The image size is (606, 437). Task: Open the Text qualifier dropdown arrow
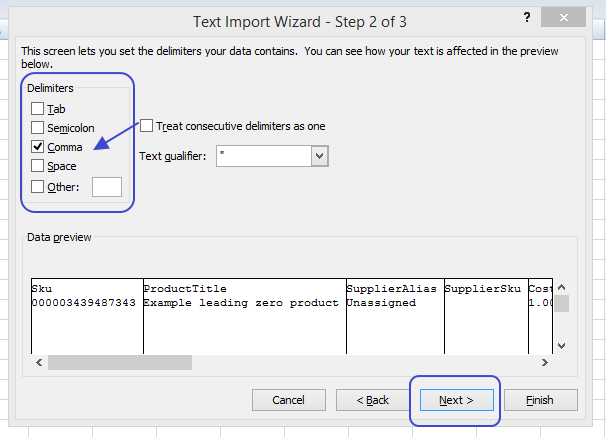point(320,156)
